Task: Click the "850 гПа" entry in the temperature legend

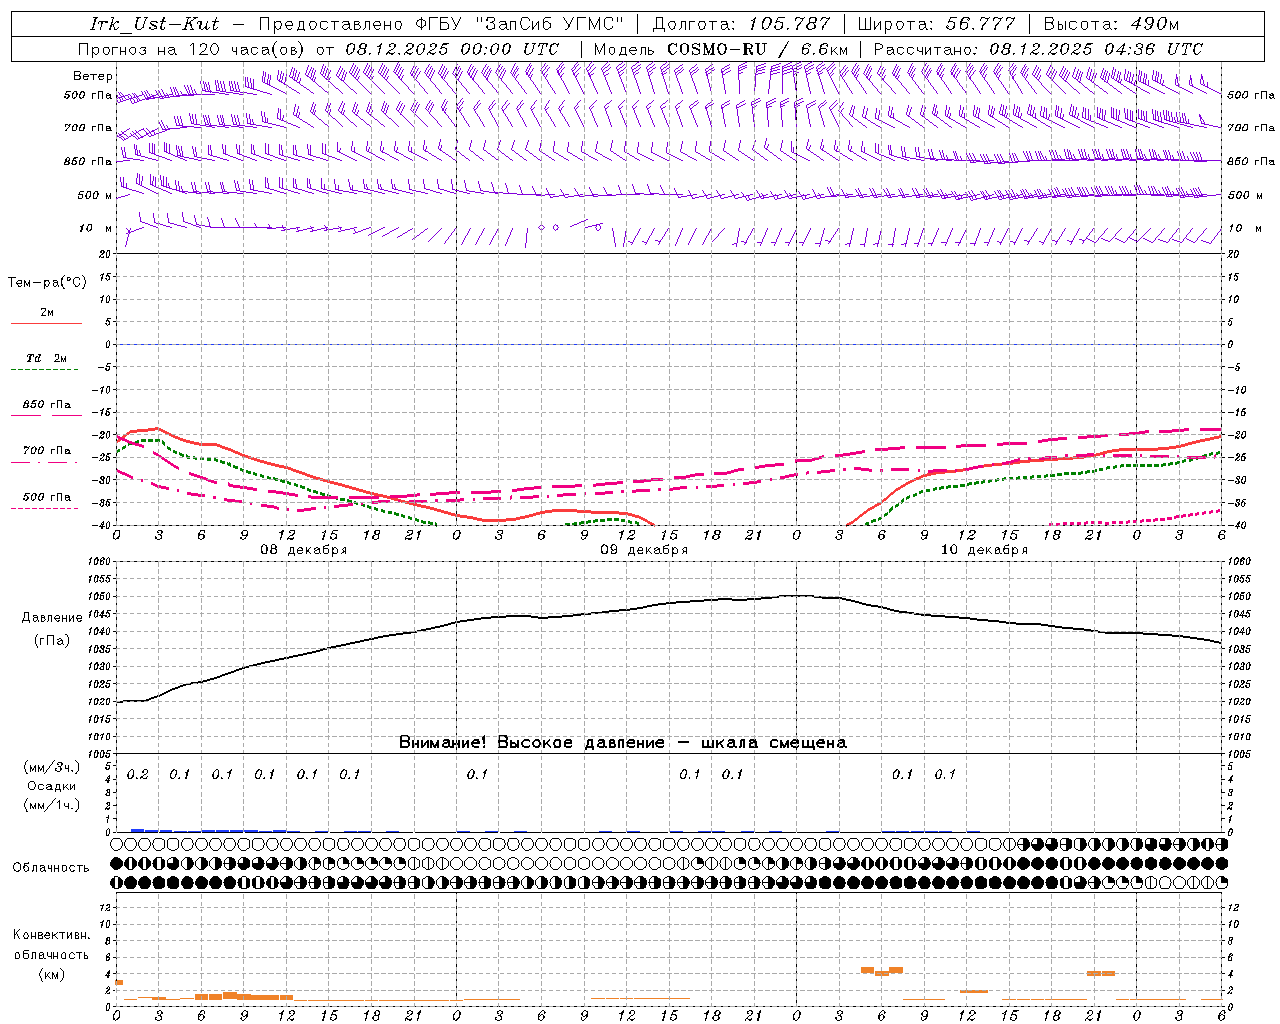Action: (47, 405)
